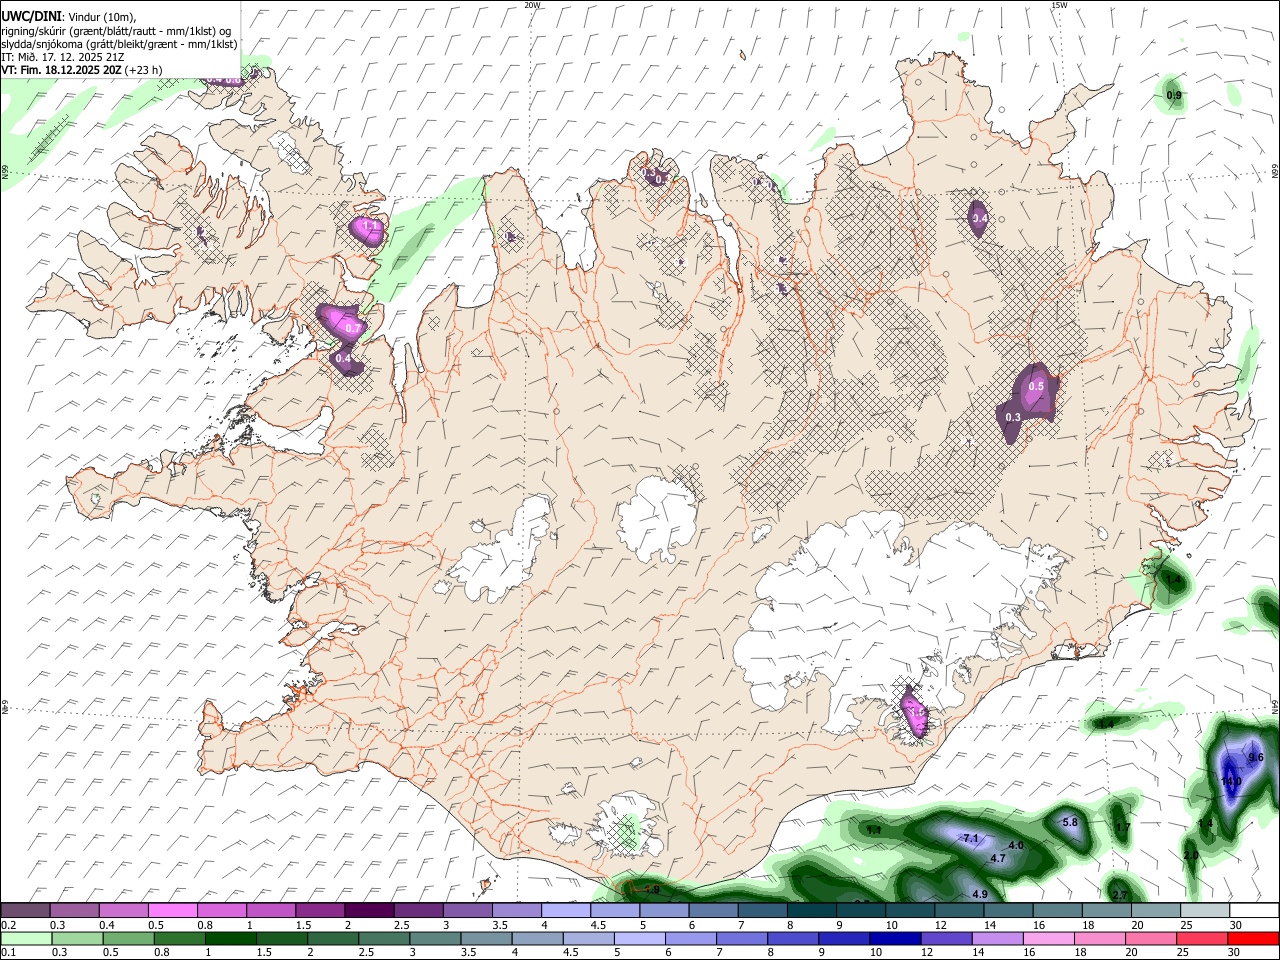Click the bright pink 0.5–0.8 swatch in snow legend
1280x960 pixels.
pyautogui.click(x=173, y=910)
